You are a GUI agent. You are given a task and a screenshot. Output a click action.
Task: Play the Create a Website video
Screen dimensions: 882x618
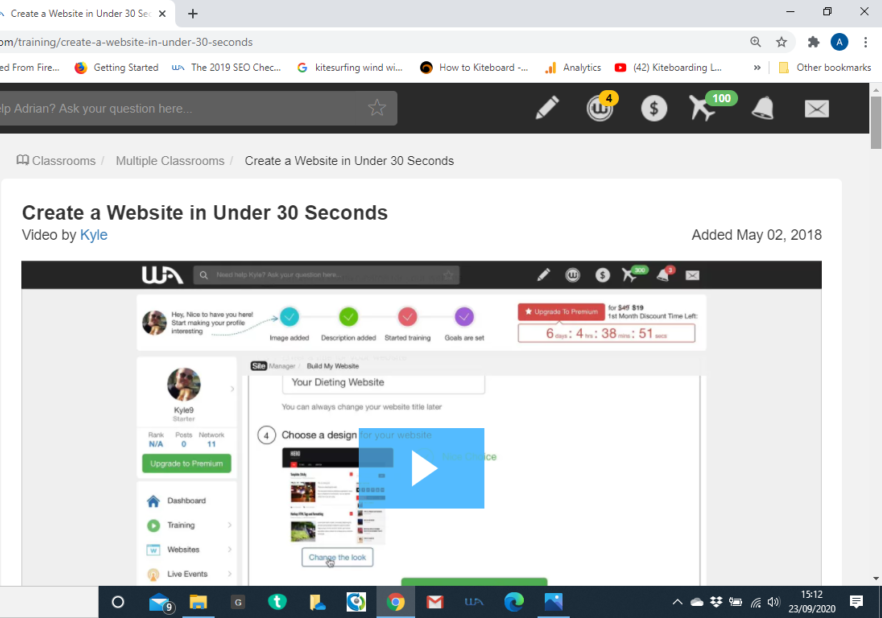[x=421, y=468]
